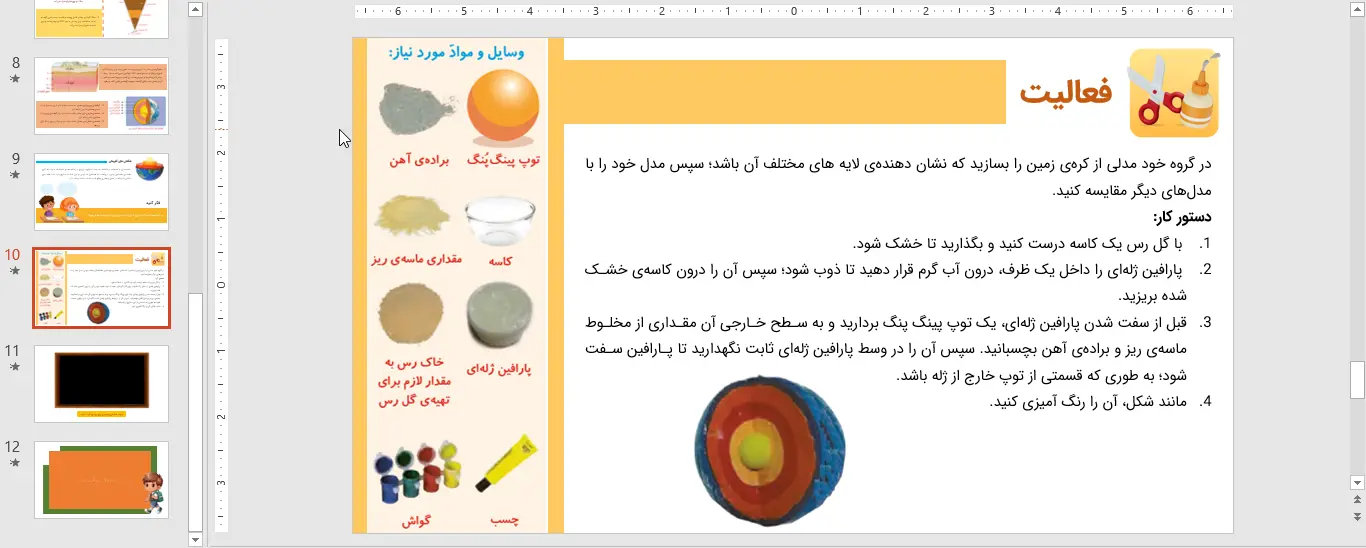
Task: Click the animation star under slide 10
Action: (x=14, y=271)
